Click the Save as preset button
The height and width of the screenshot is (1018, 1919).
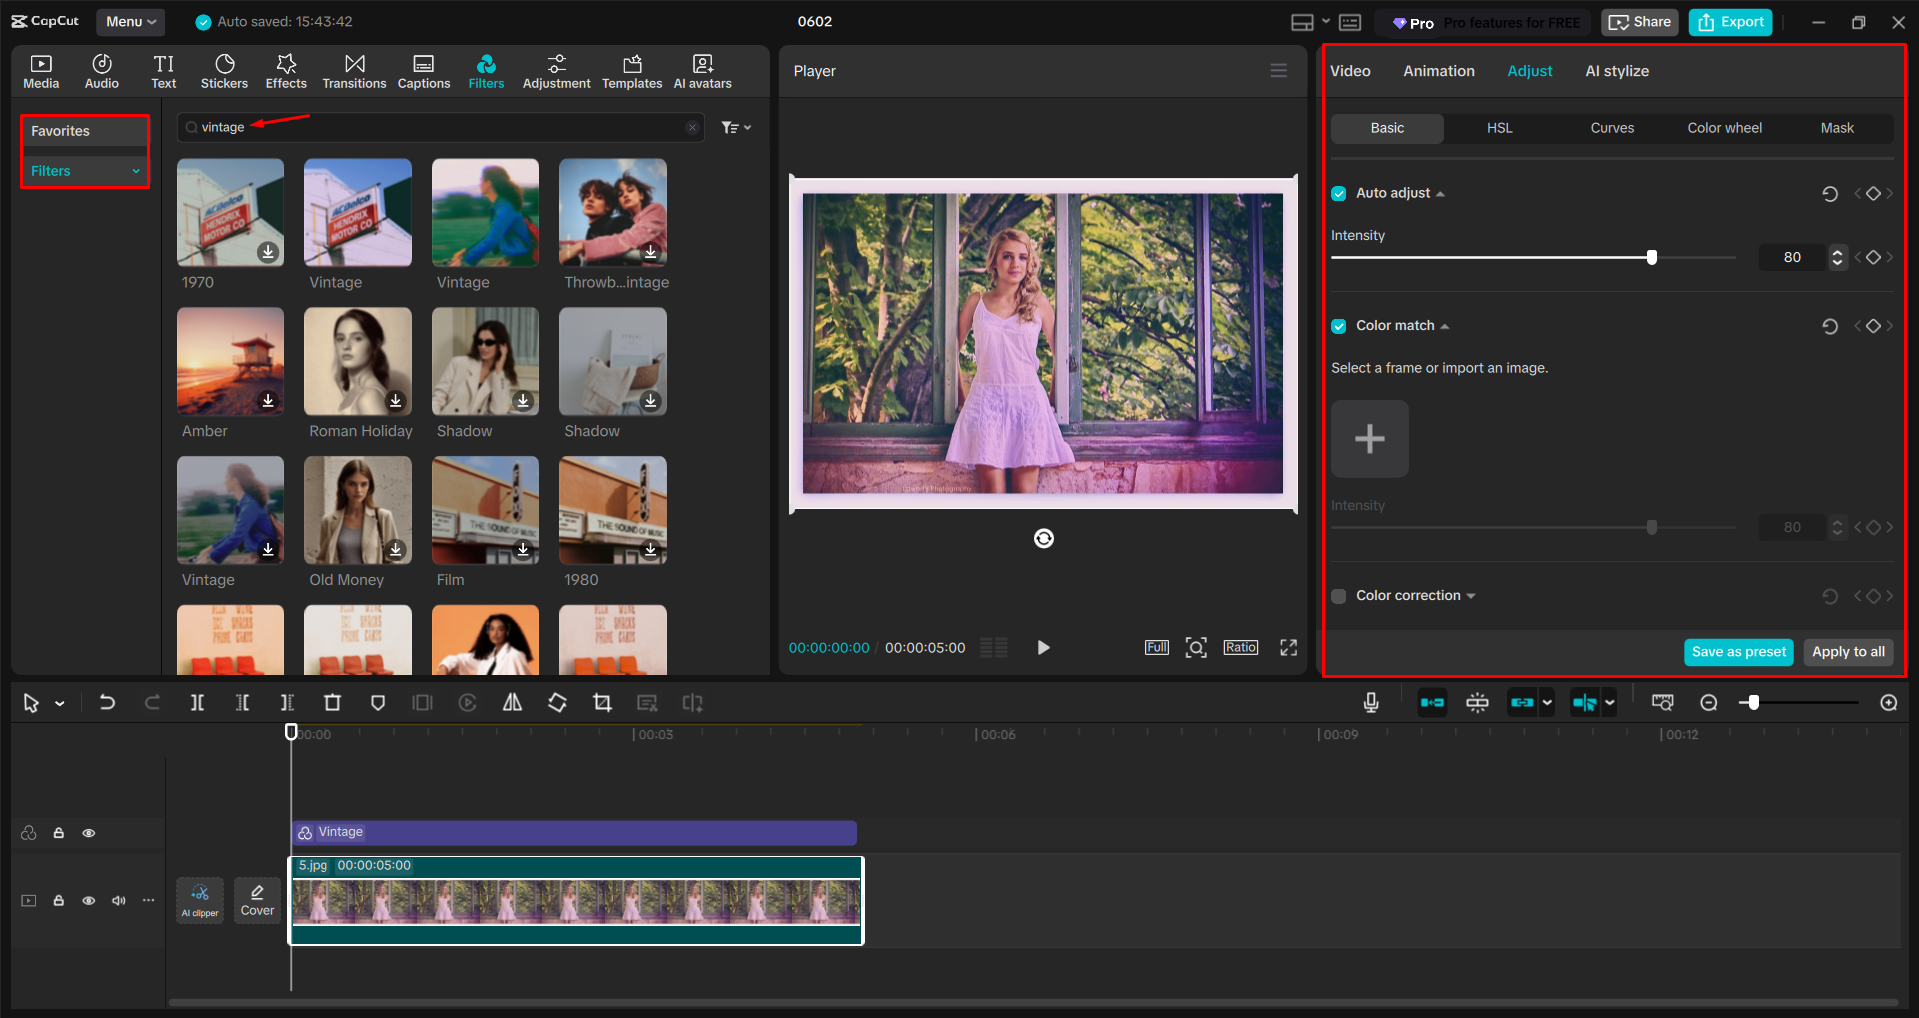tap(1738, 651)
